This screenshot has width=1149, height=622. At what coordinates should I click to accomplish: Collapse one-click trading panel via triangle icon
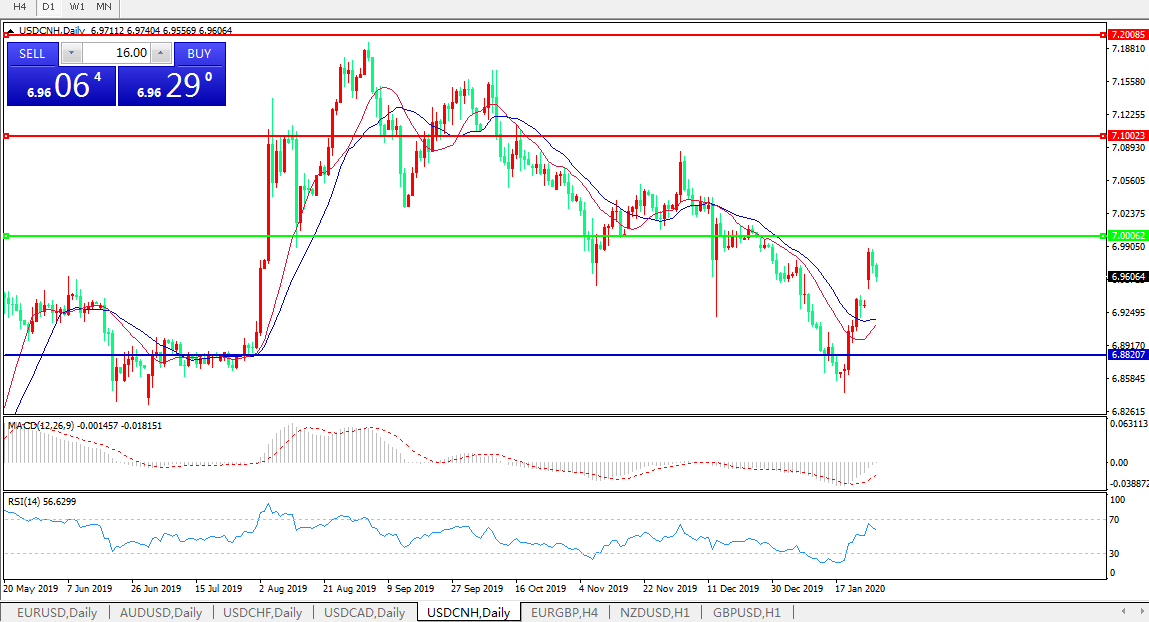coord(10,31)
